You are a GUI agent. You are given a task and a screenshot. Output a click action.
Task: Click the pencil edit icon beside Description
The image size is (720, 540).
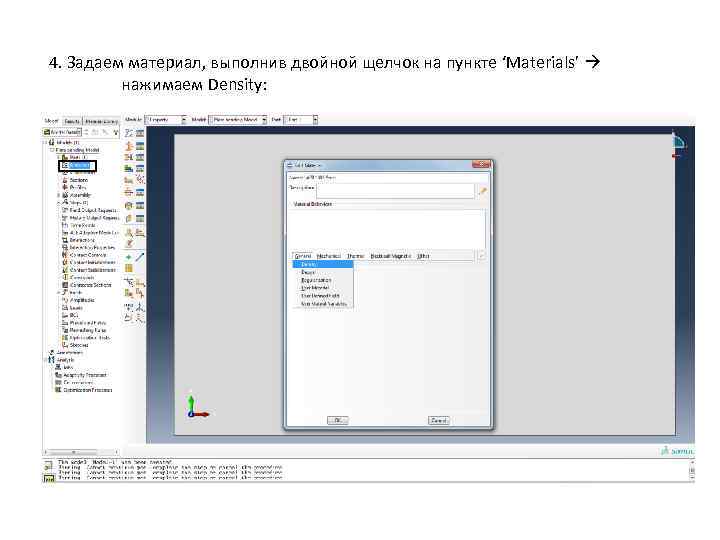point(482,191)
